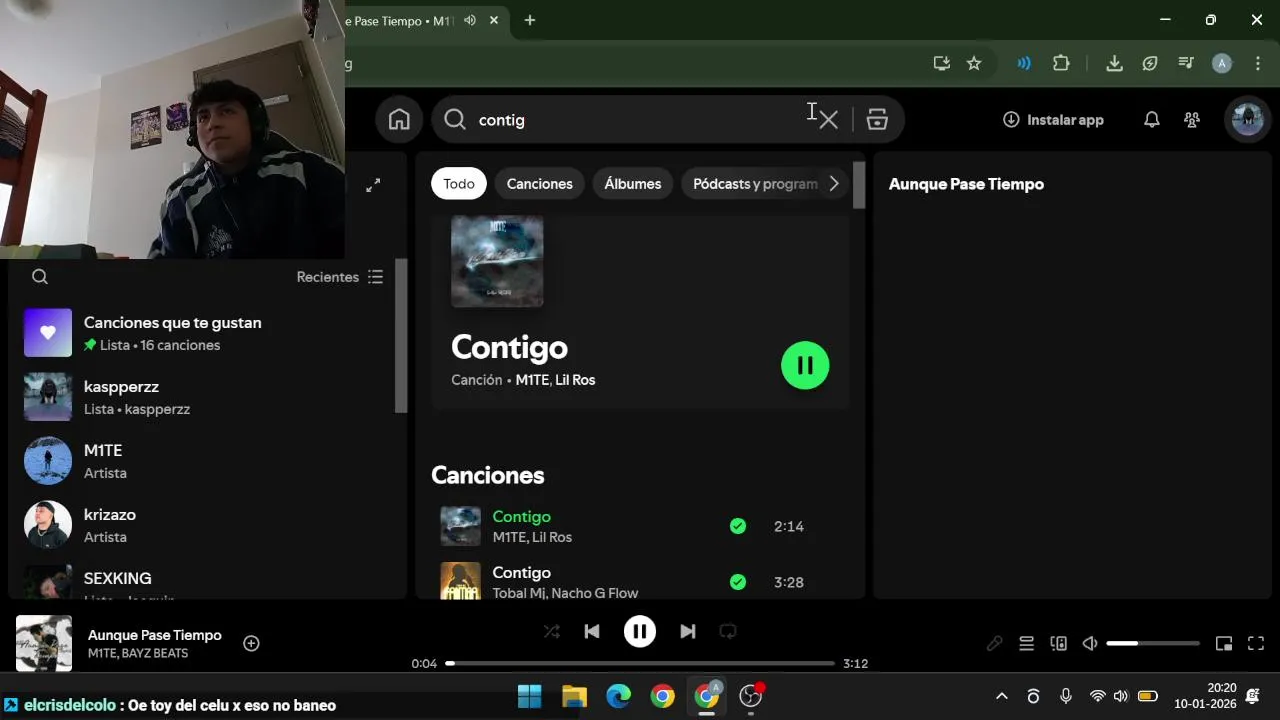This screenshot has height=720, width=1280.
Task: Open Aunque Pase Tiempo in the right panel
Action: click(966, 184)
